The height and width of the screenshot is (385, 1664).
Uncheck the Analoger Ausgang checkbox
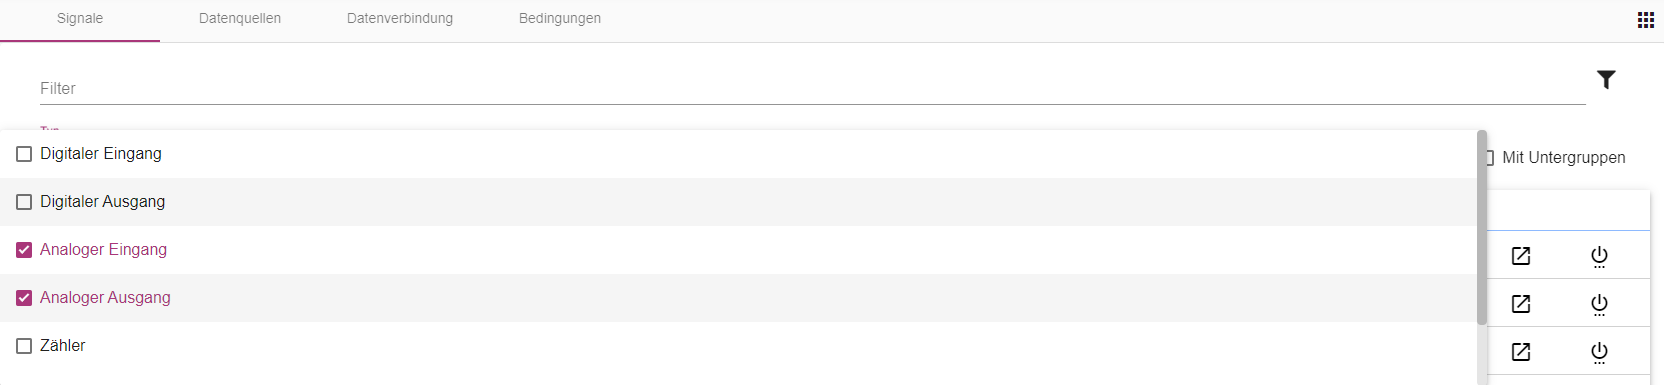coord(24,298)
